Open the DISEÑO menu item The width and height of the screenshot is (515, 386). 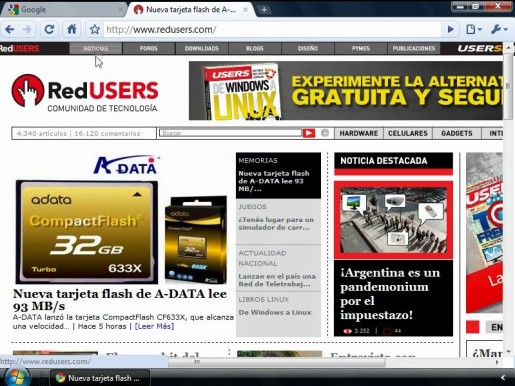tap(308, 48)
